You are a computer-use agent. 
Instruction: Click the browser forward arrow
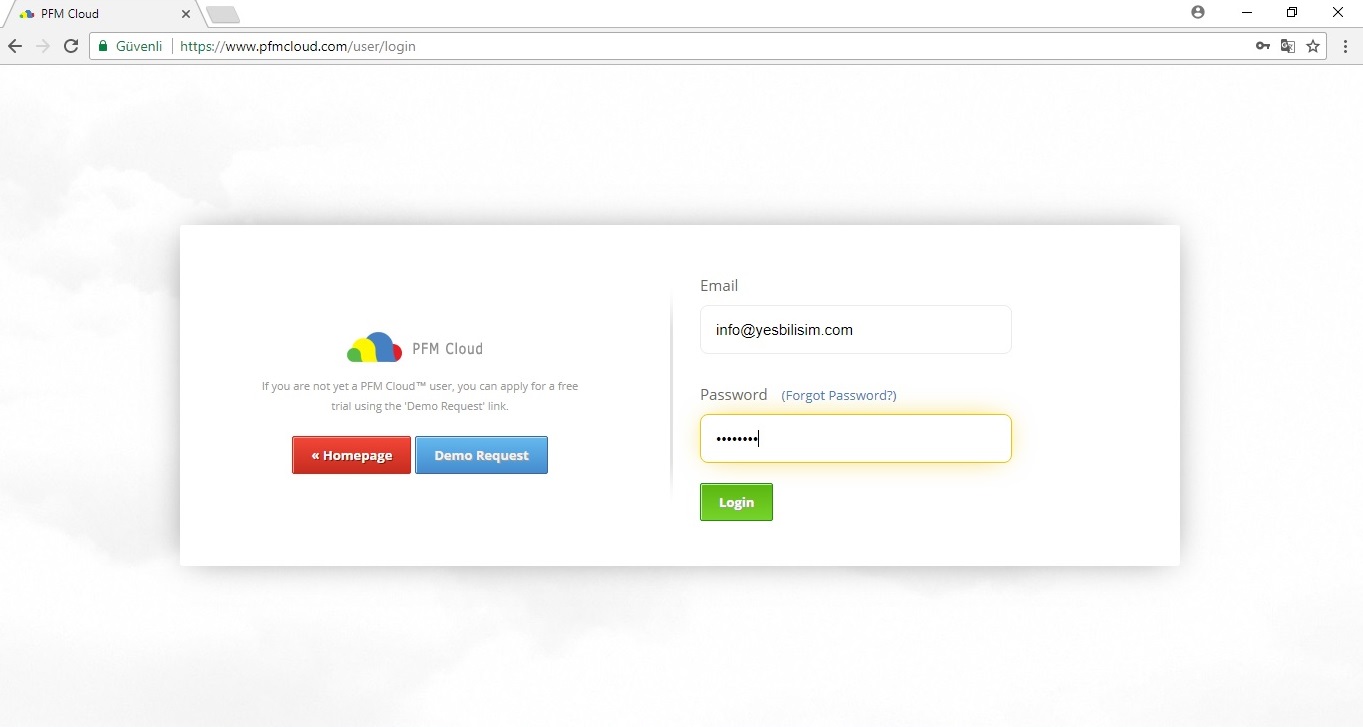[x=42, y=46]
